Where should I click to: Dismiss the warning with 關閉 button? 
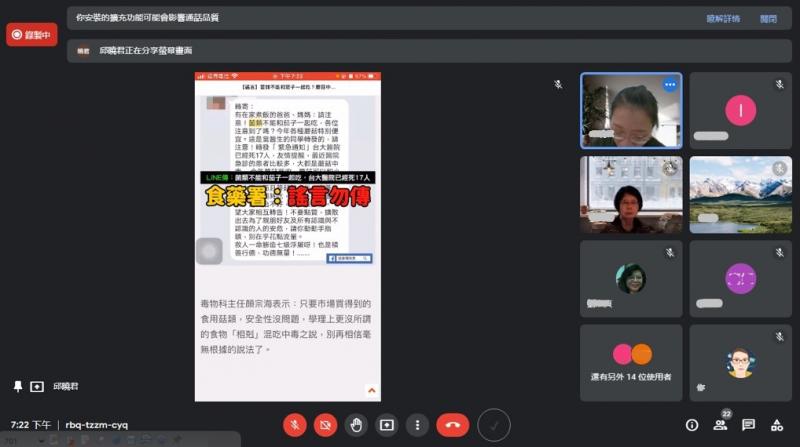pos(768,18)
